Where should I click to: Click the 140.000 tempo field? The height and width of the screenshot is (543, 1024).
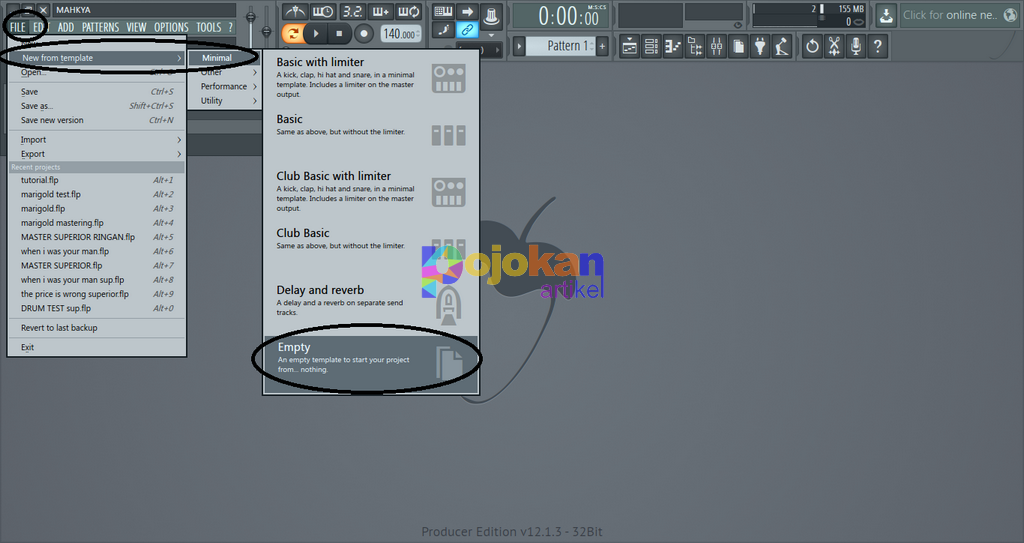tap(401, 34)
